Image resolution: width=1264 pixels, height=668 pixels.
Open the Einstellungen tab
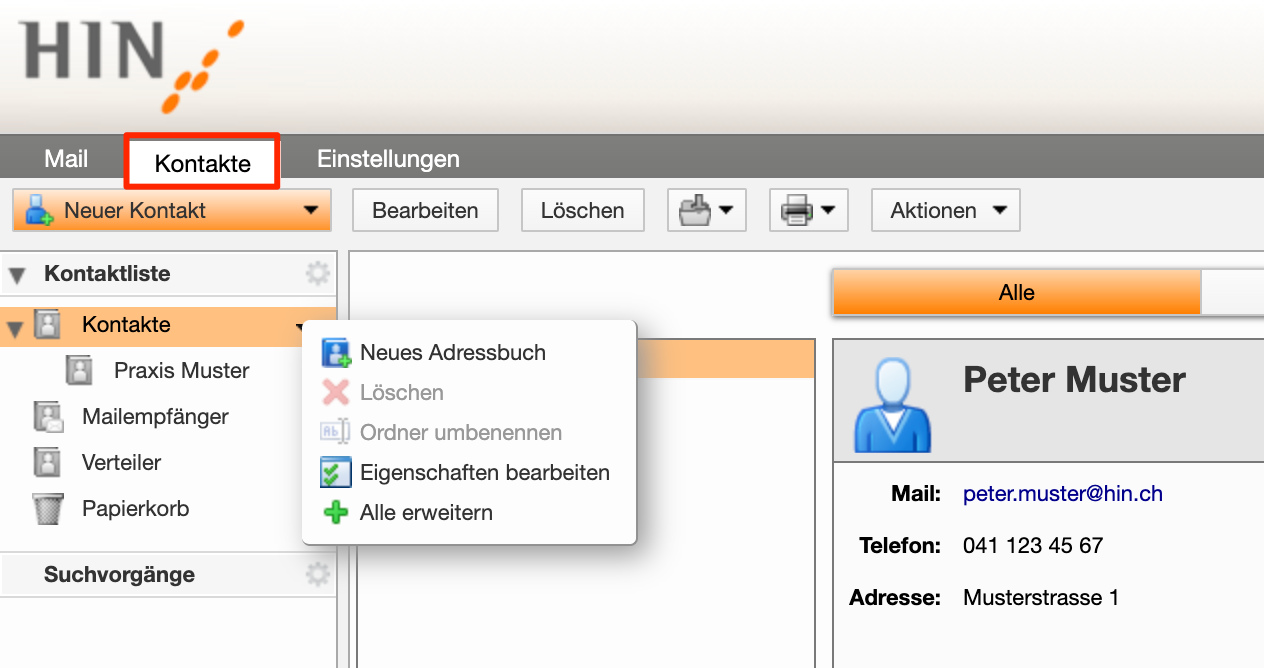388,159
